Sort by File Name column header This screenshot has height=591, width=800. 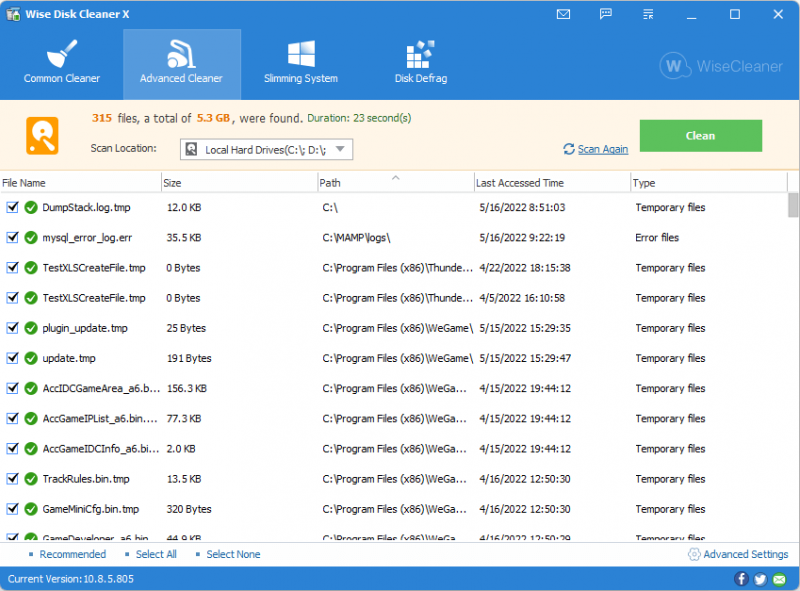81,183
